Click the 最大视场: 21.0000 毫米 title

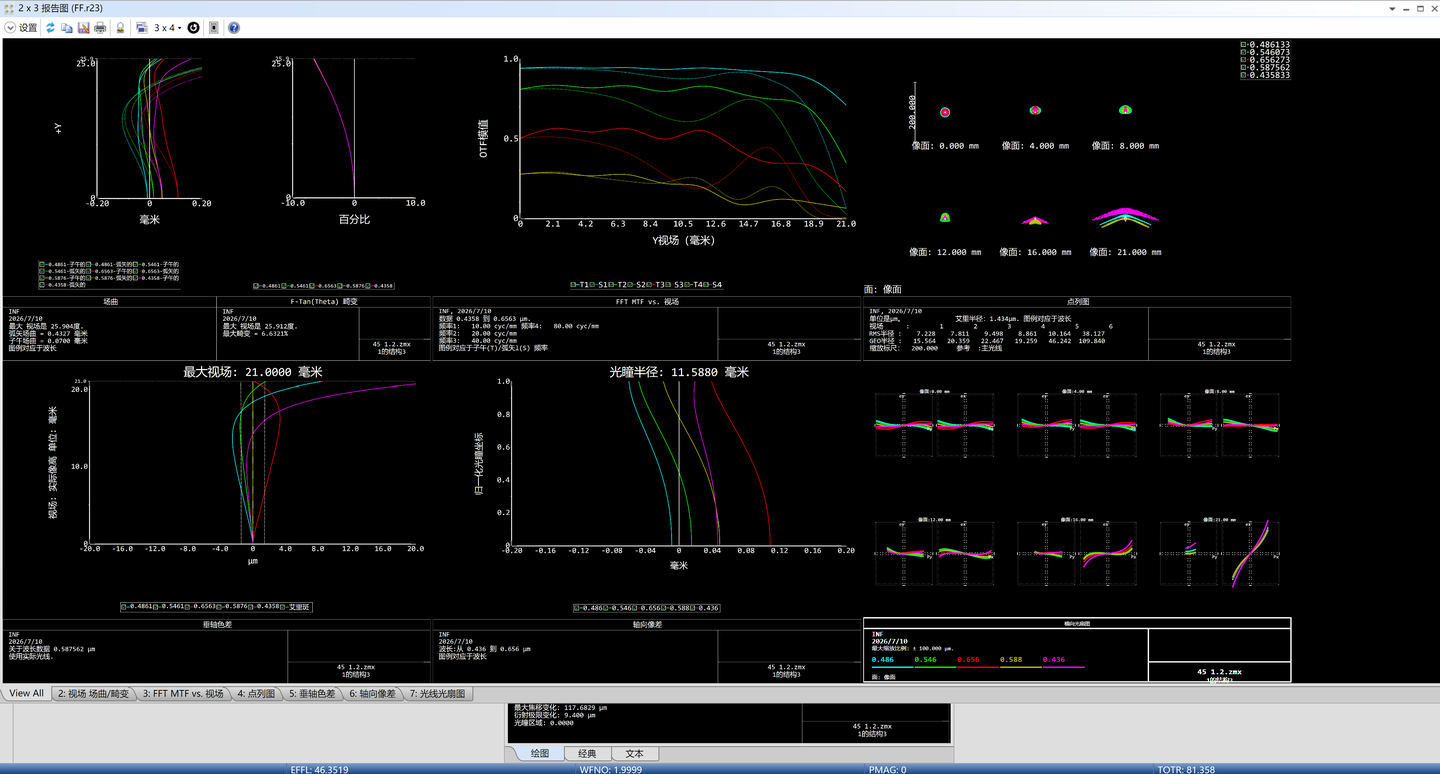252,372
